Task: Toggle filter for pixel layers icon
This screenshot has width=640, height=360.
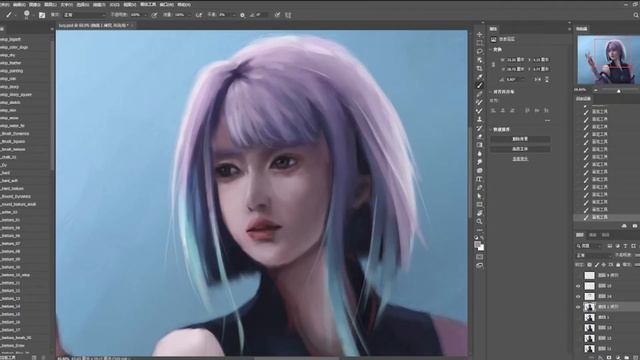Action: coord(610,246)
